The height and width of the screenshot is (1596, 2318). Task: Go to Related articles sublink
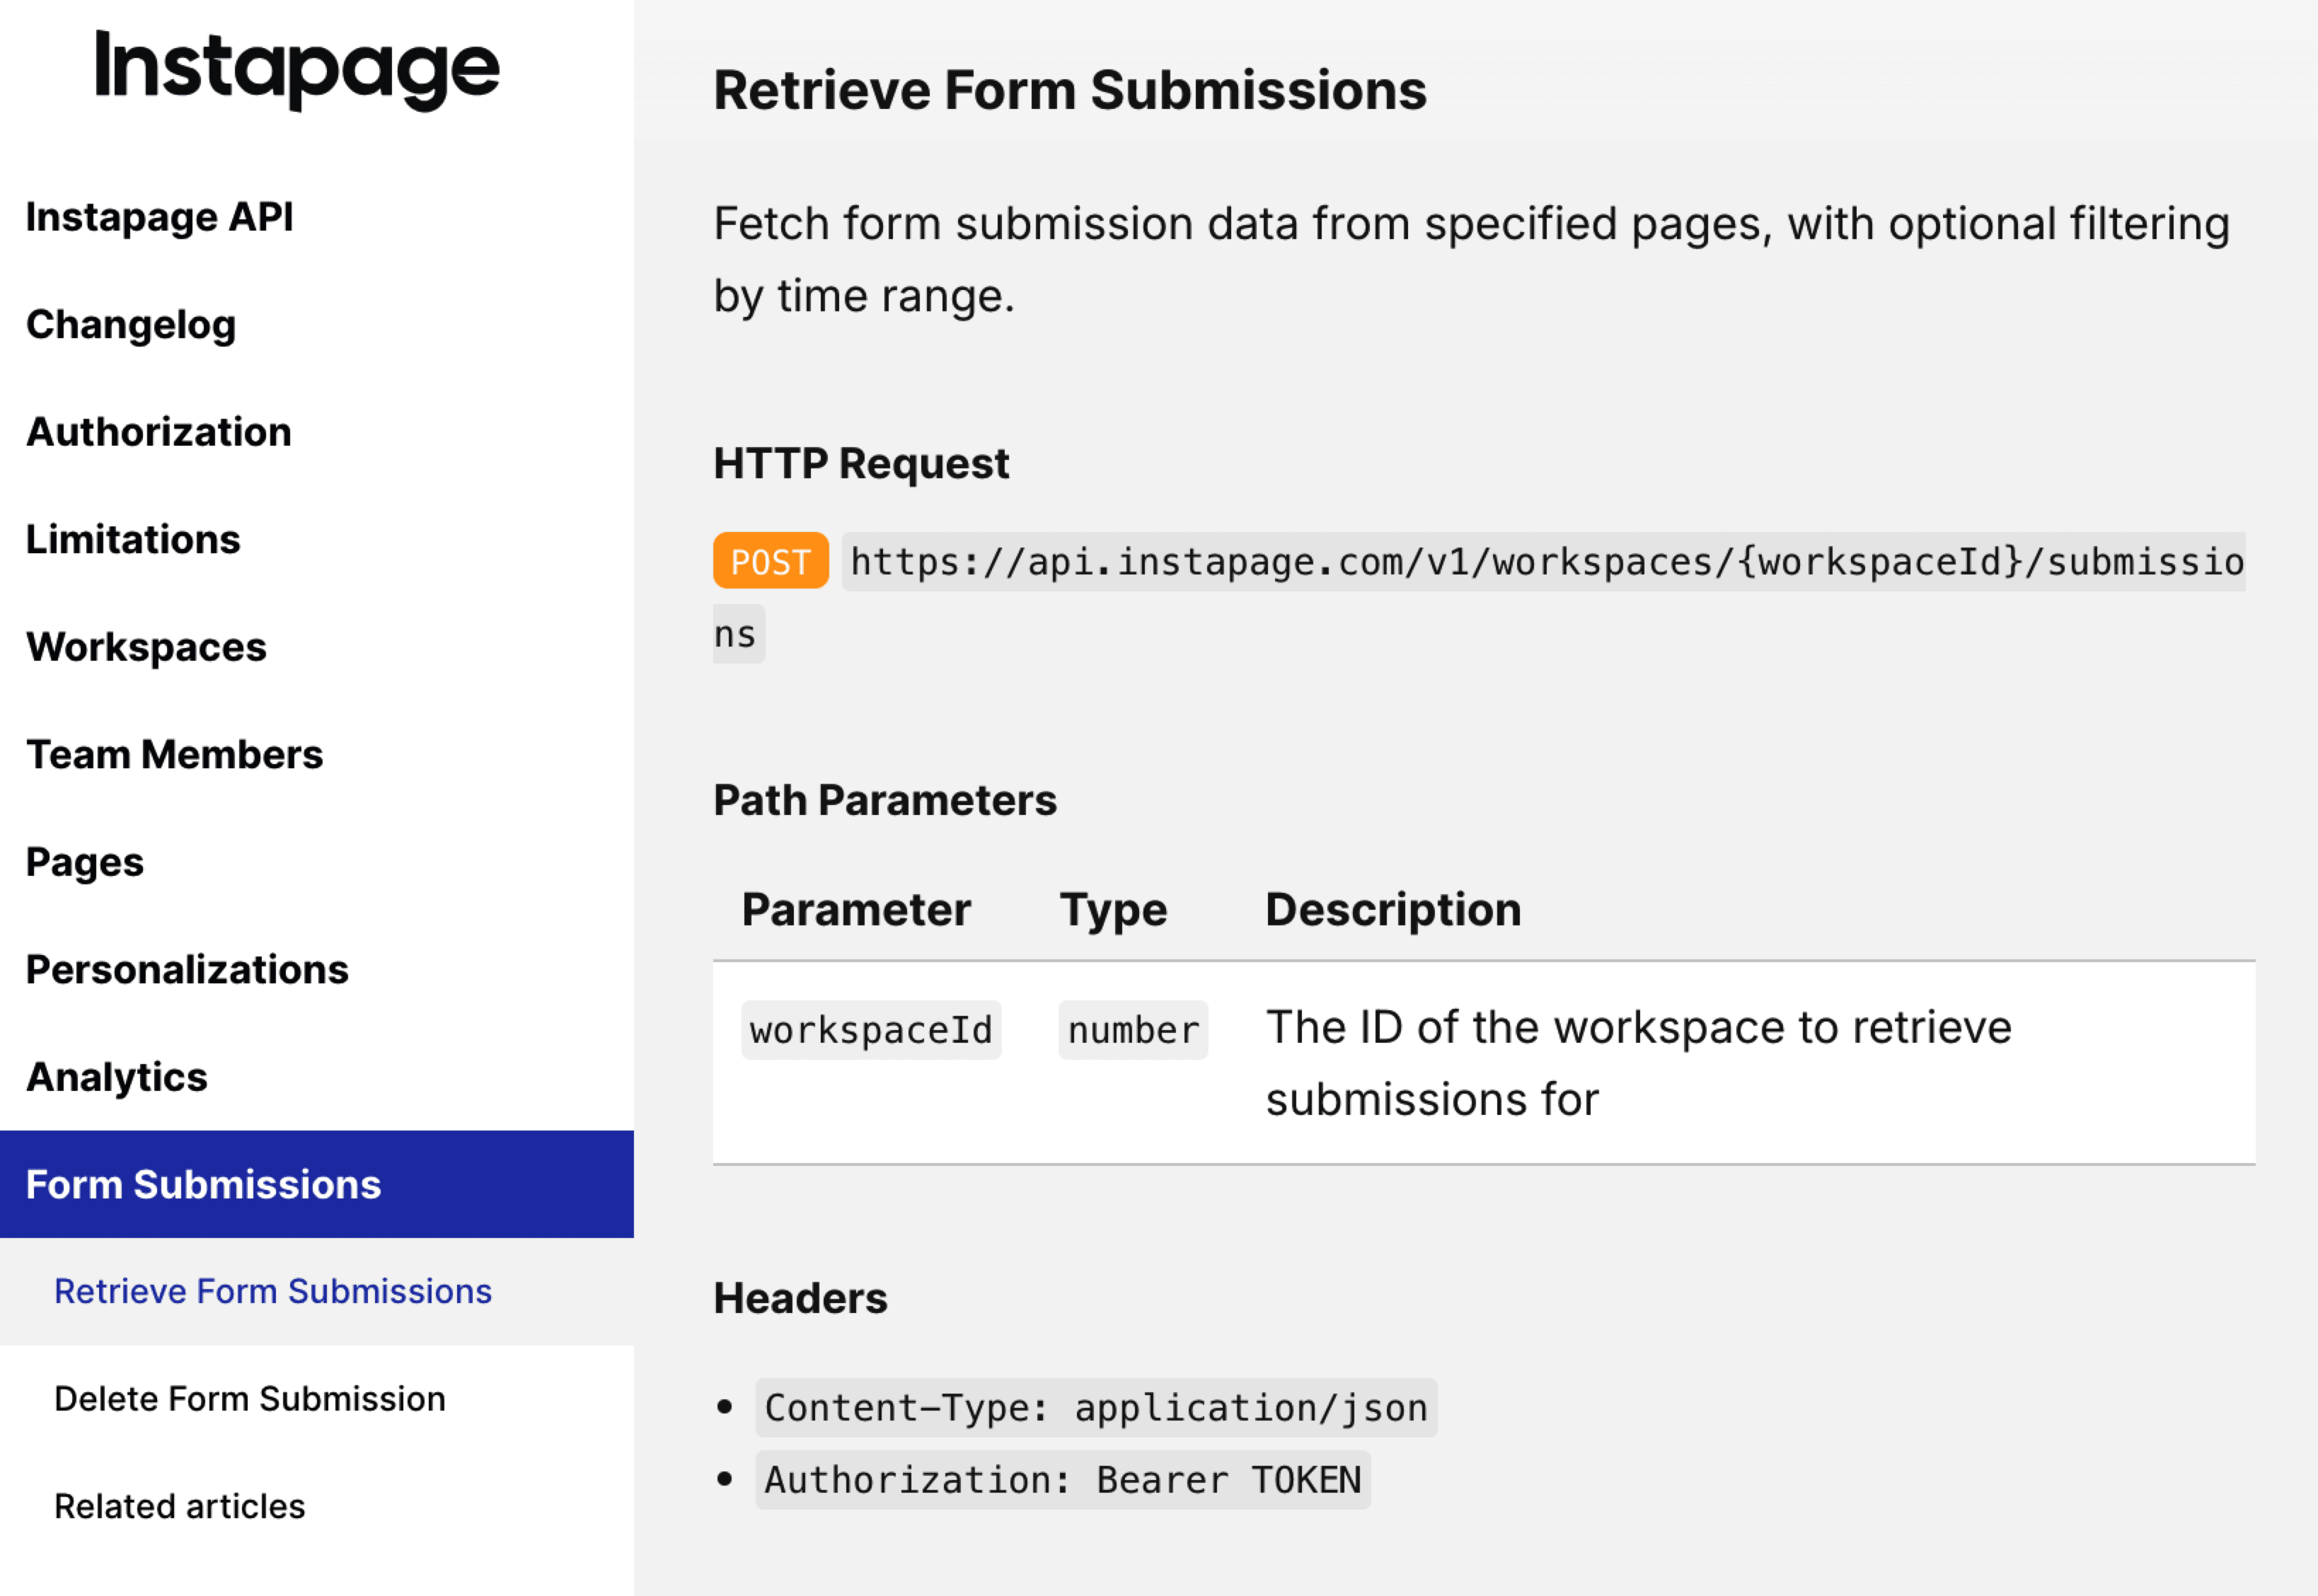(x=180, y=1506)
